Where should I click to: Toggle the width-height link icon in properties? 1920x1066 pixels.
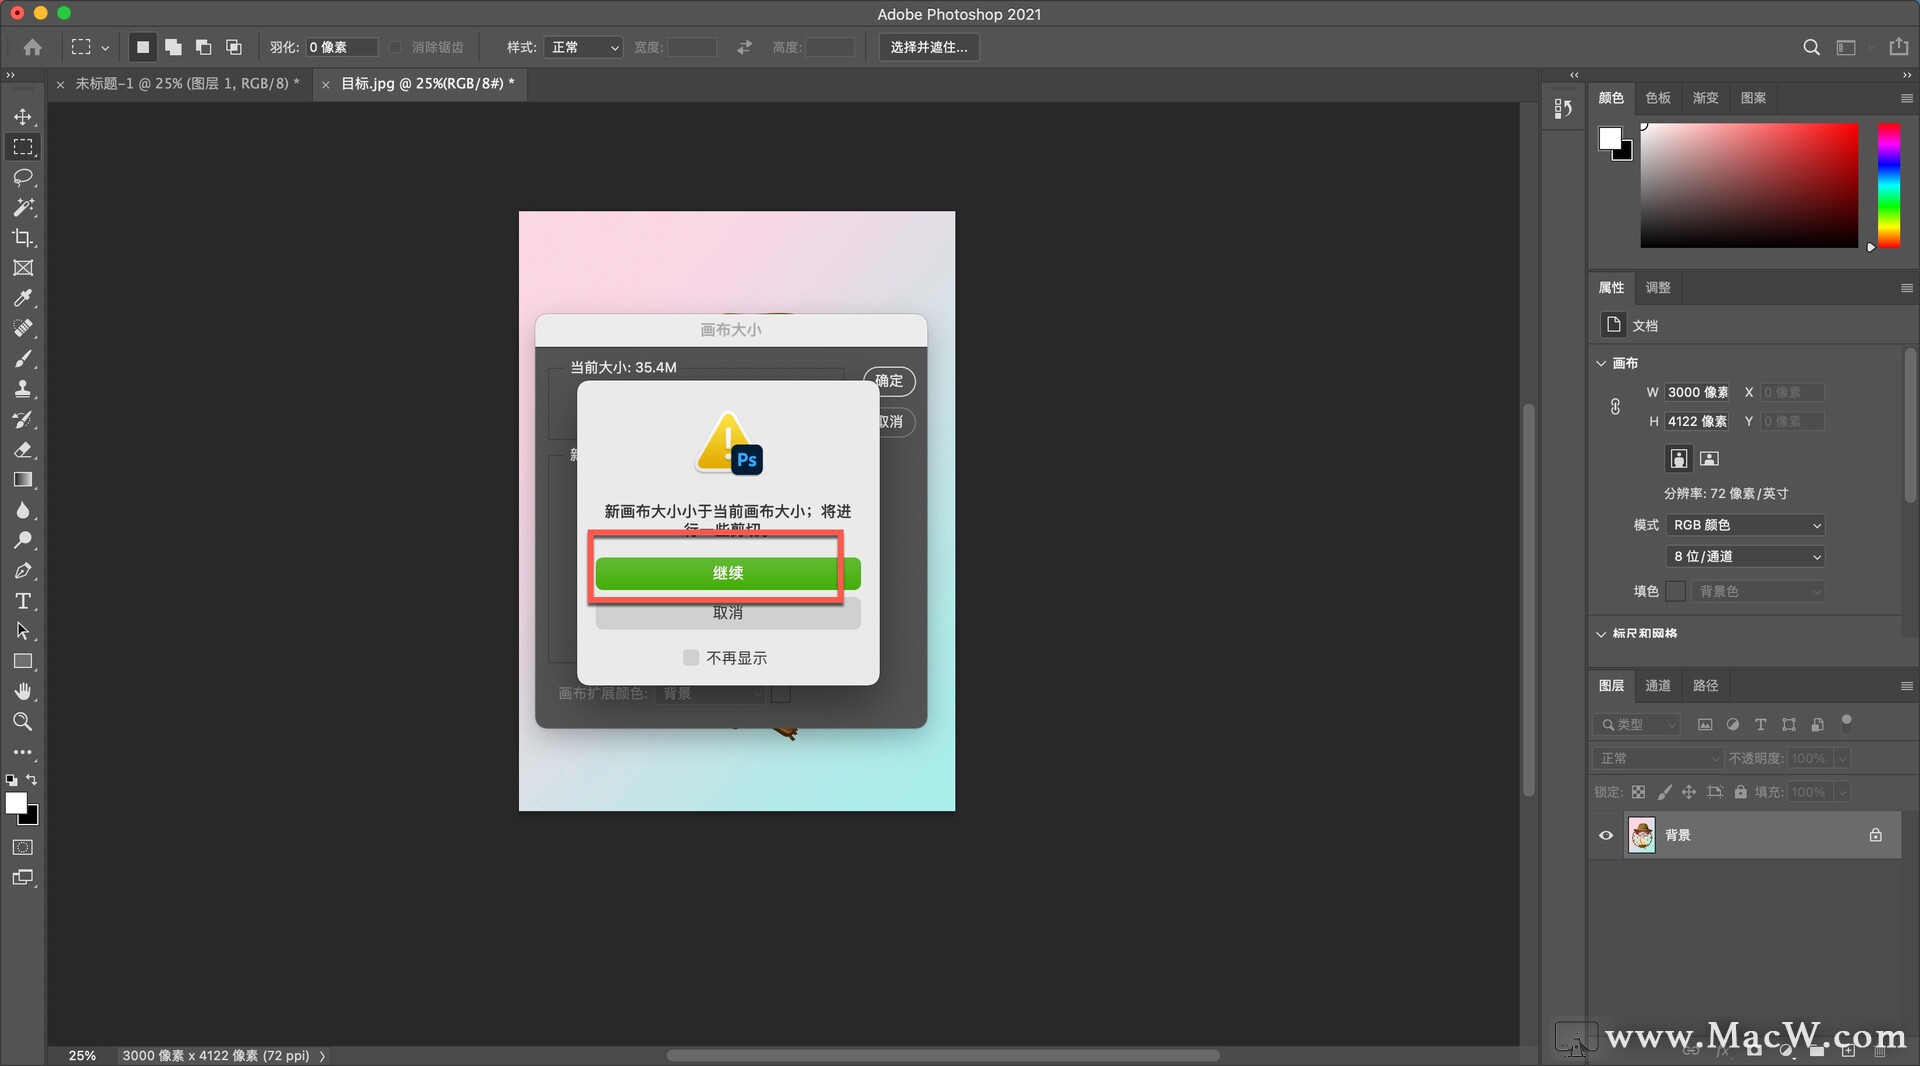tap(1615, 407)
